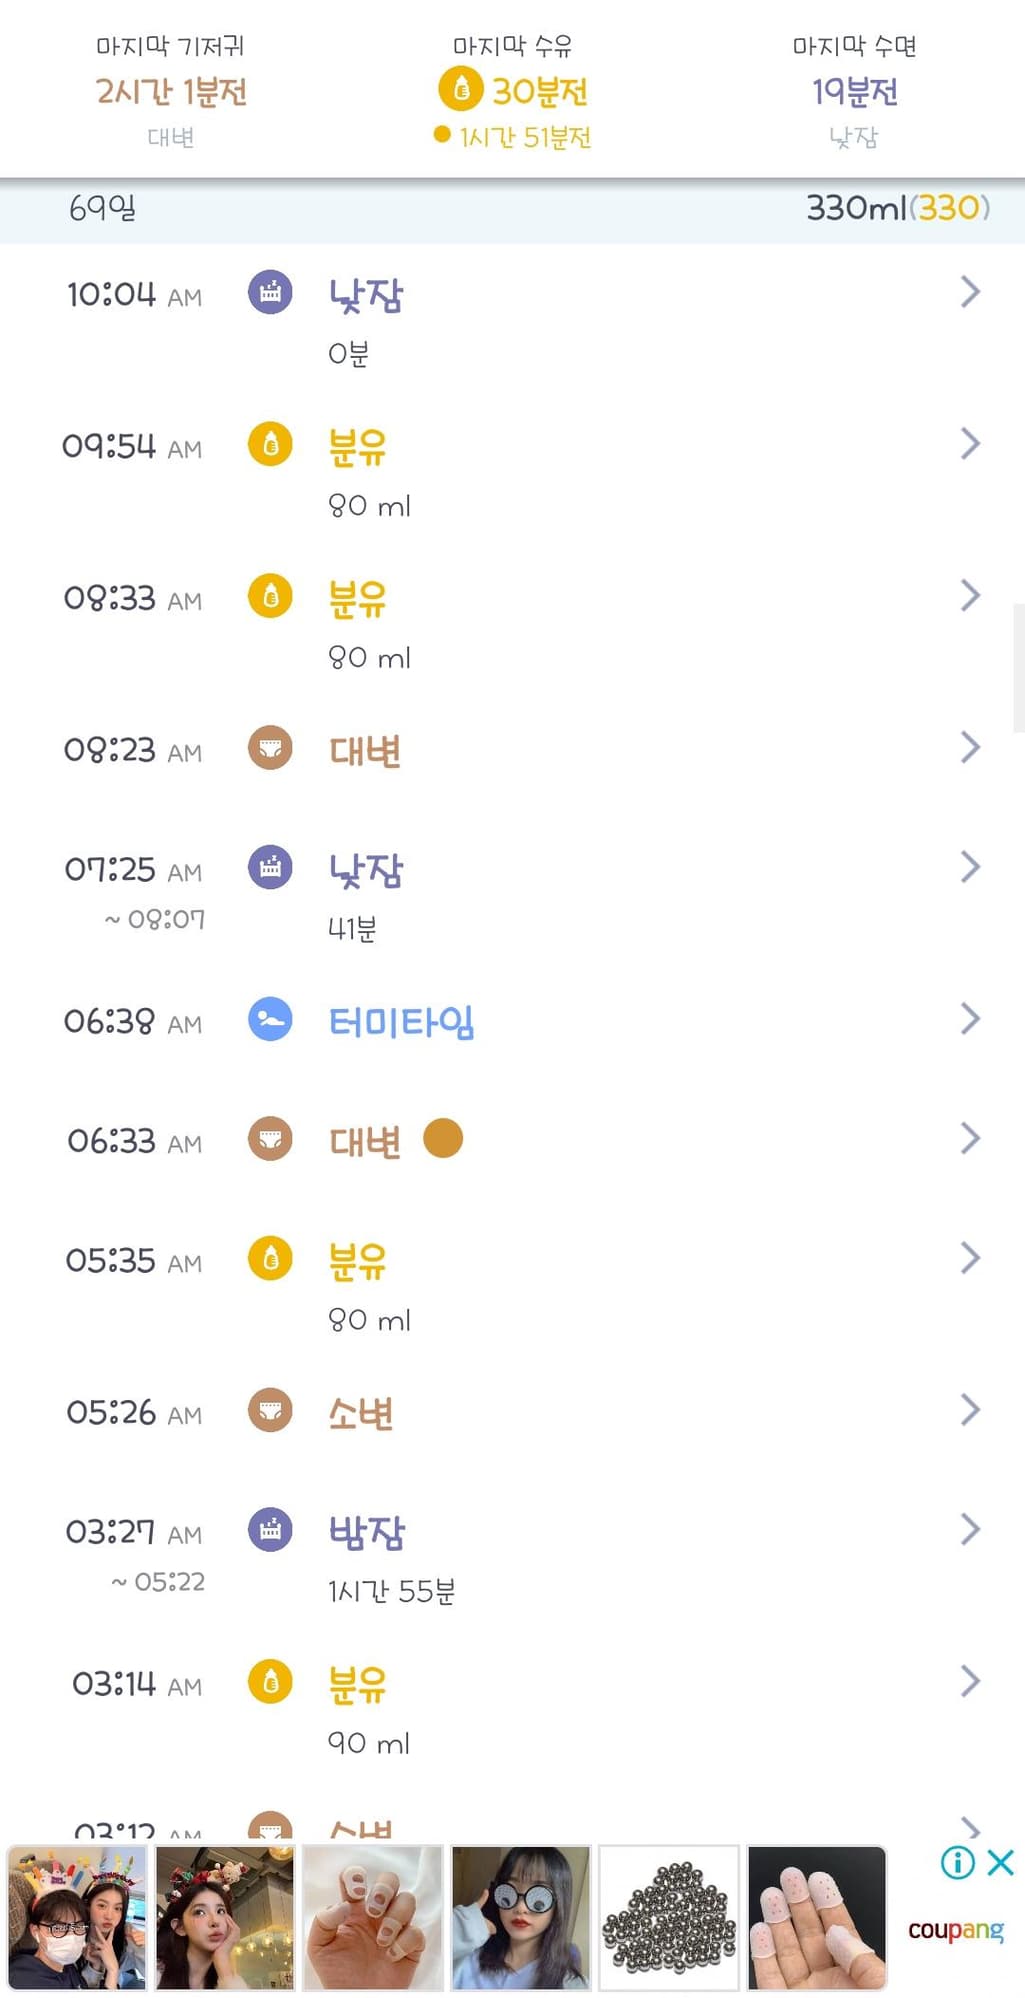This screenshot has height=1998, width=1025.
Task: Close the Coupang advertisement banner
Action: pos(1000,1862)
